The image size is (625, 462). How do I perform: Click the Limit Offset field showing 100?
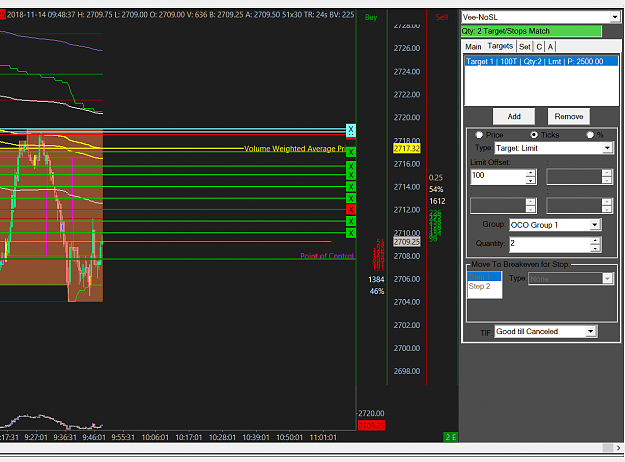tap(498, 177)
